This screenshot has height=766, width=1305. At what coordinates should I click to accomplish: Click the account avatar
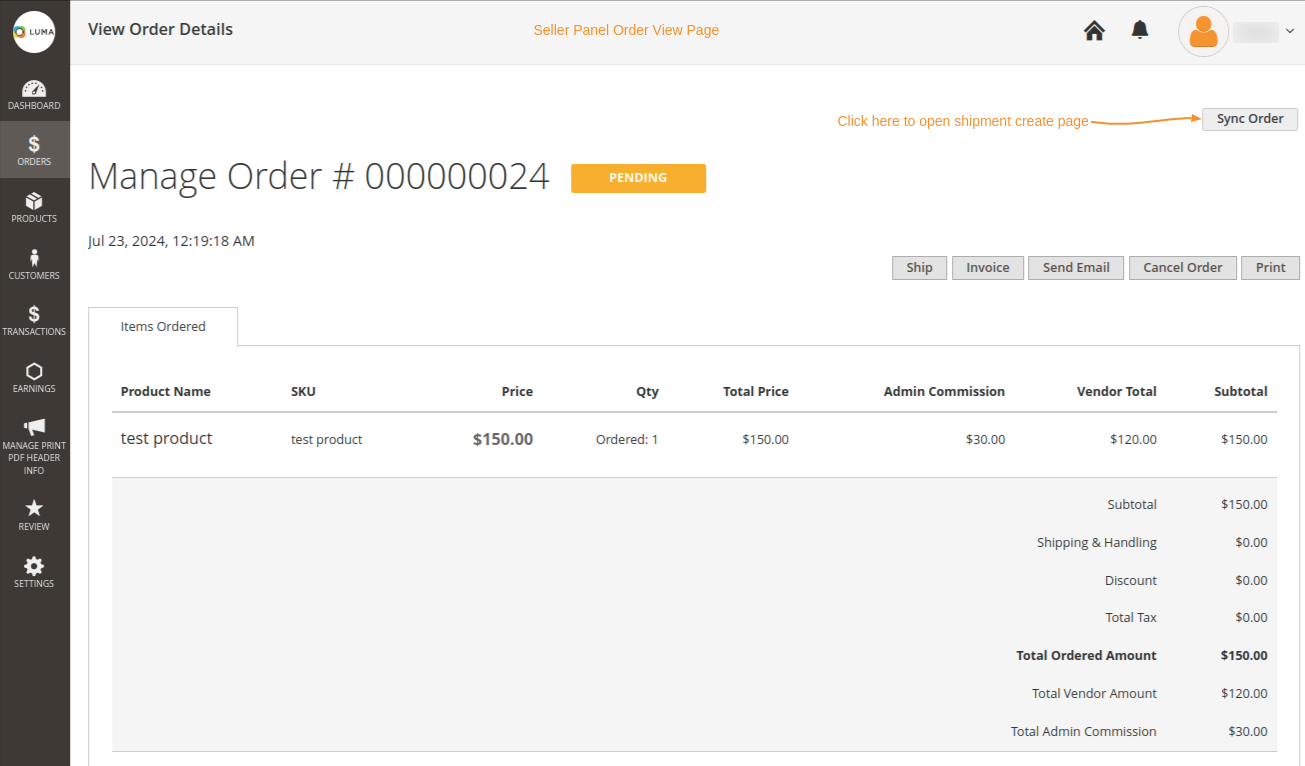1202,31
